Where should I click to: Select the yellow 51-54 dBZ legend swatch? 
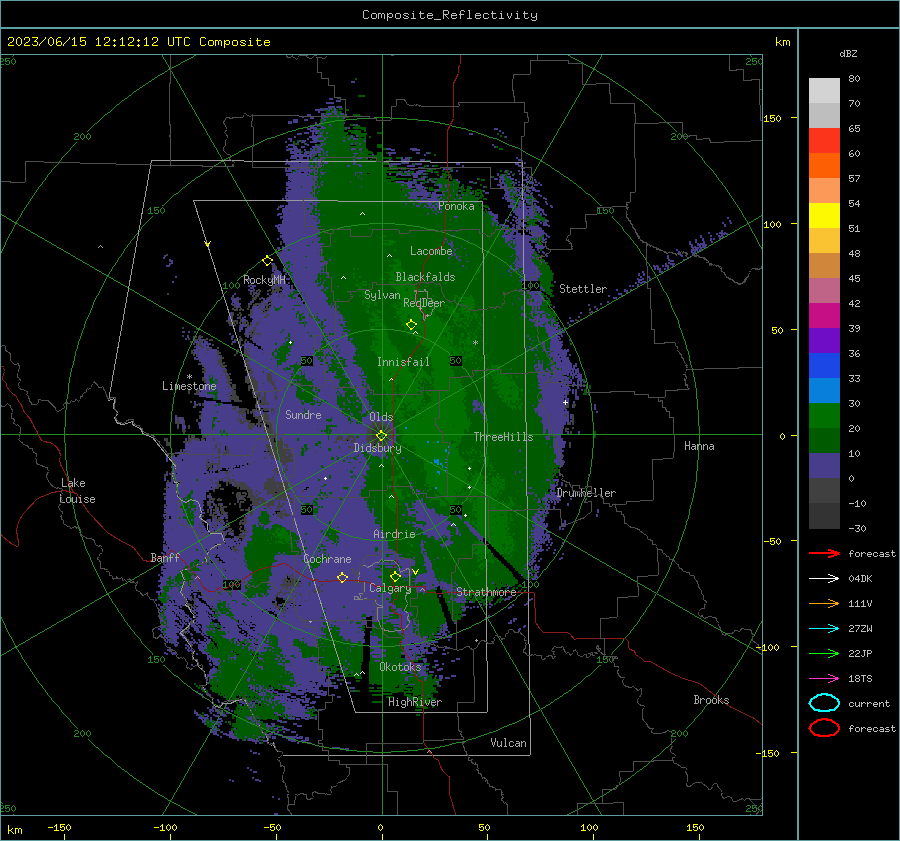coord(824,216)
